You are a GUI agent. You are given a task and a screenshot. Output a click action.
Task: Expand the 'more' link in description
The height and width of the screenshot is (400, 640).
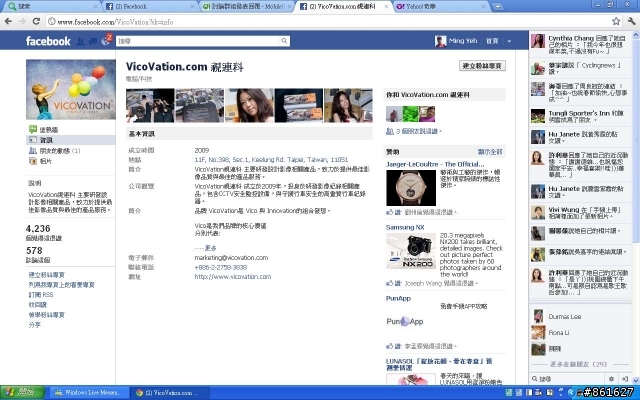(x=210, y=248)
